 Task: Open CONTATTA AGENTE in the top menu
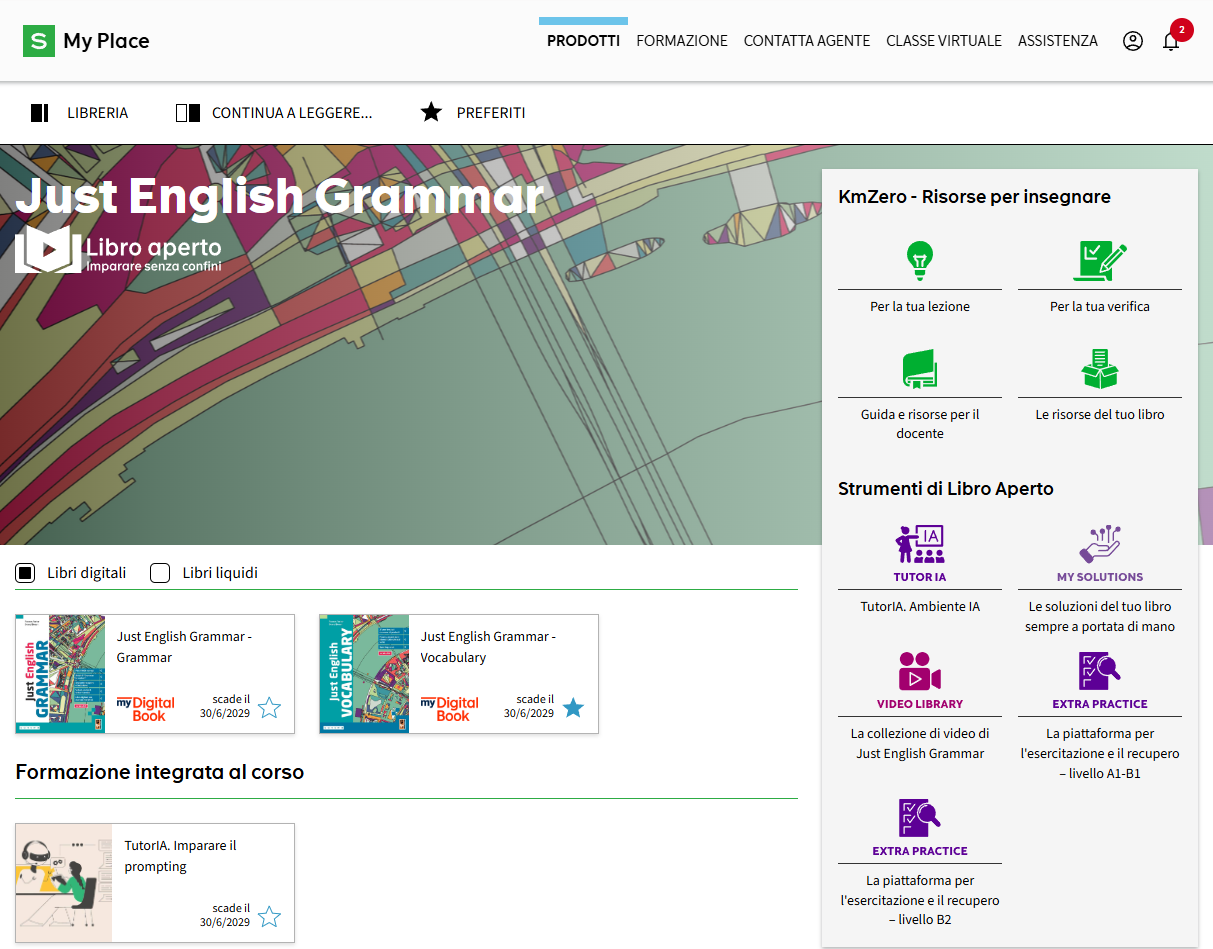click(807, 41)
